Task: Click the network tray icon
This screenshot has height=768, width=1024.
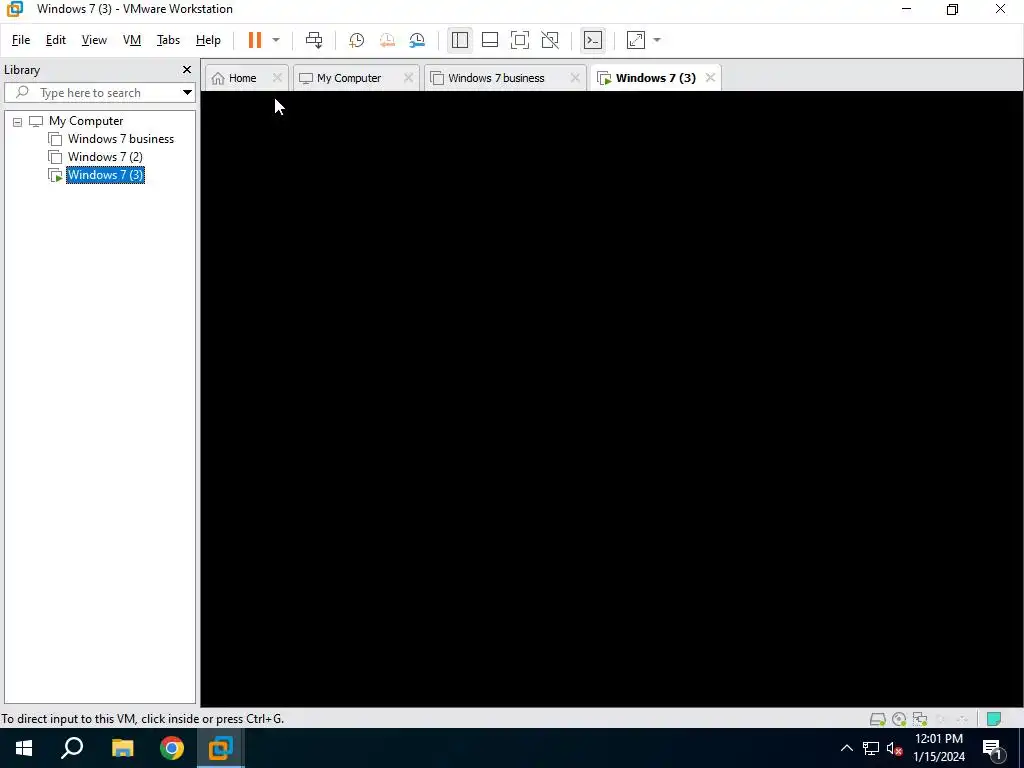Action: pyautogui.click(x=871, y=748)
